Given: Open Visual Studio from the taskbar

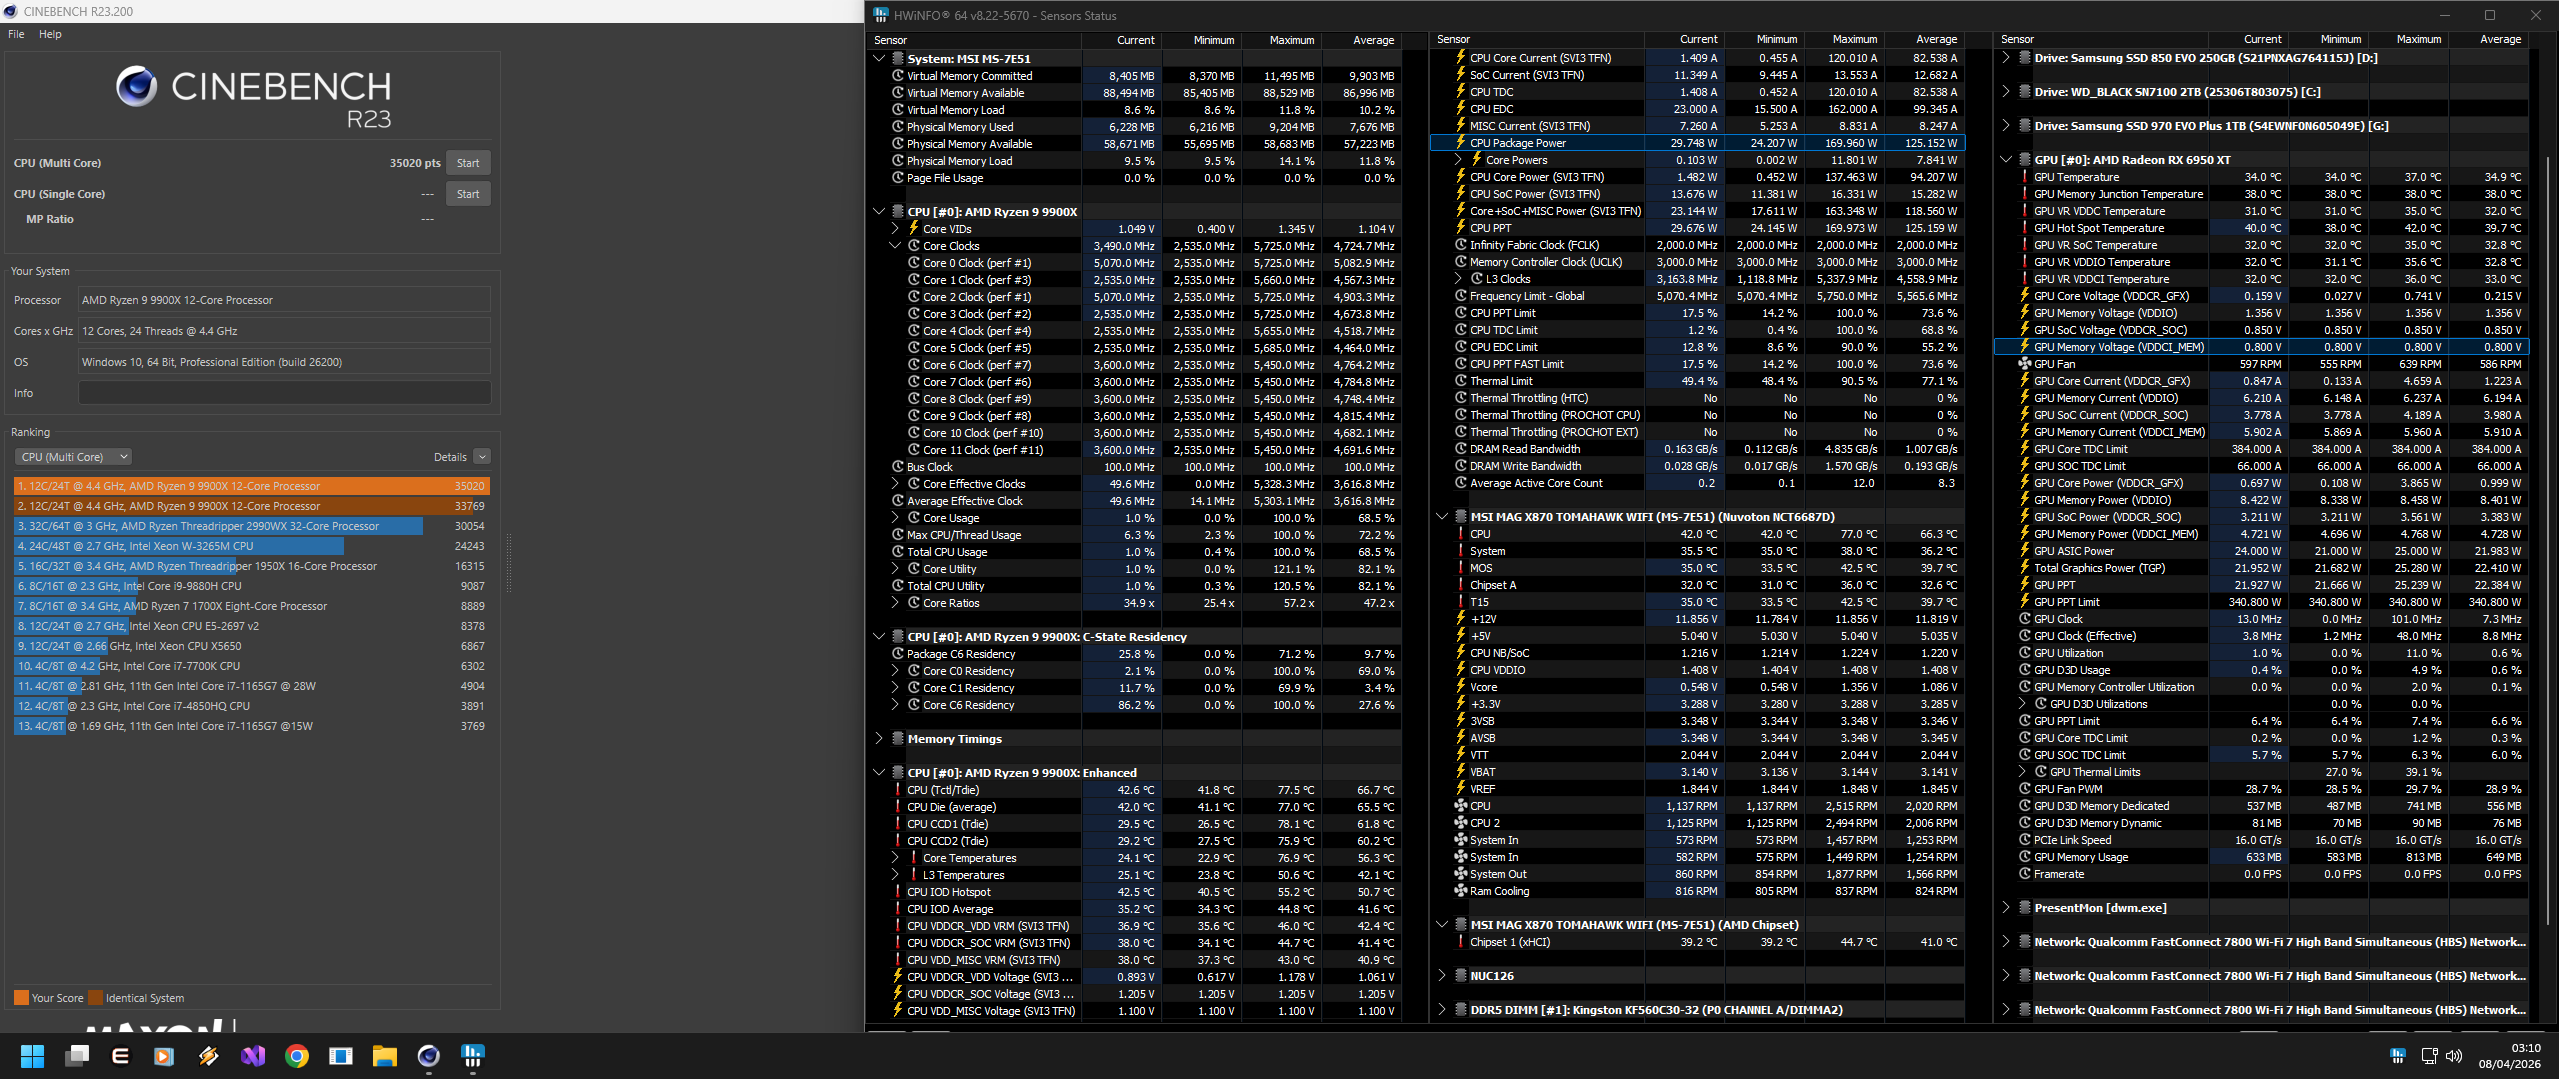Looking at the screenshot, I should click(253, 1056).
